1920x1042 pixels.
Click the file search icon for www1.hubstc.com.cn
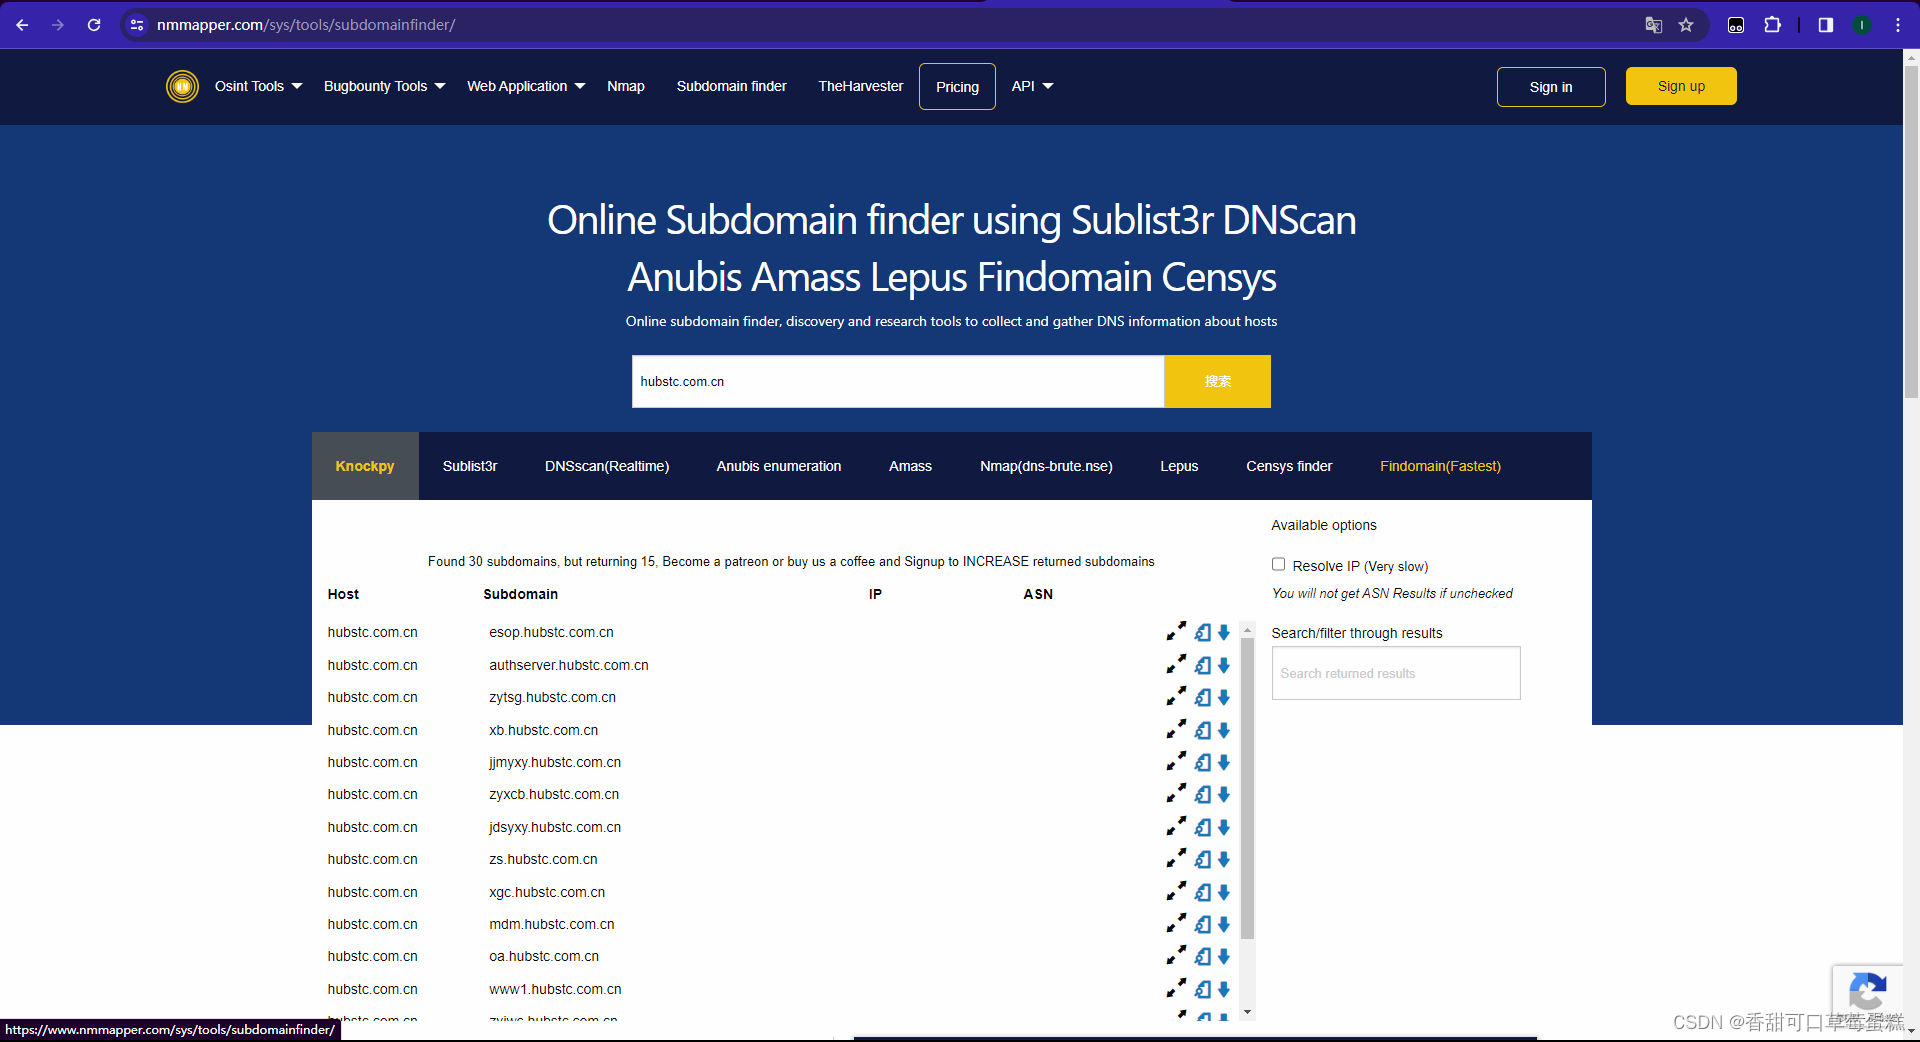[x=1203, y=989]
